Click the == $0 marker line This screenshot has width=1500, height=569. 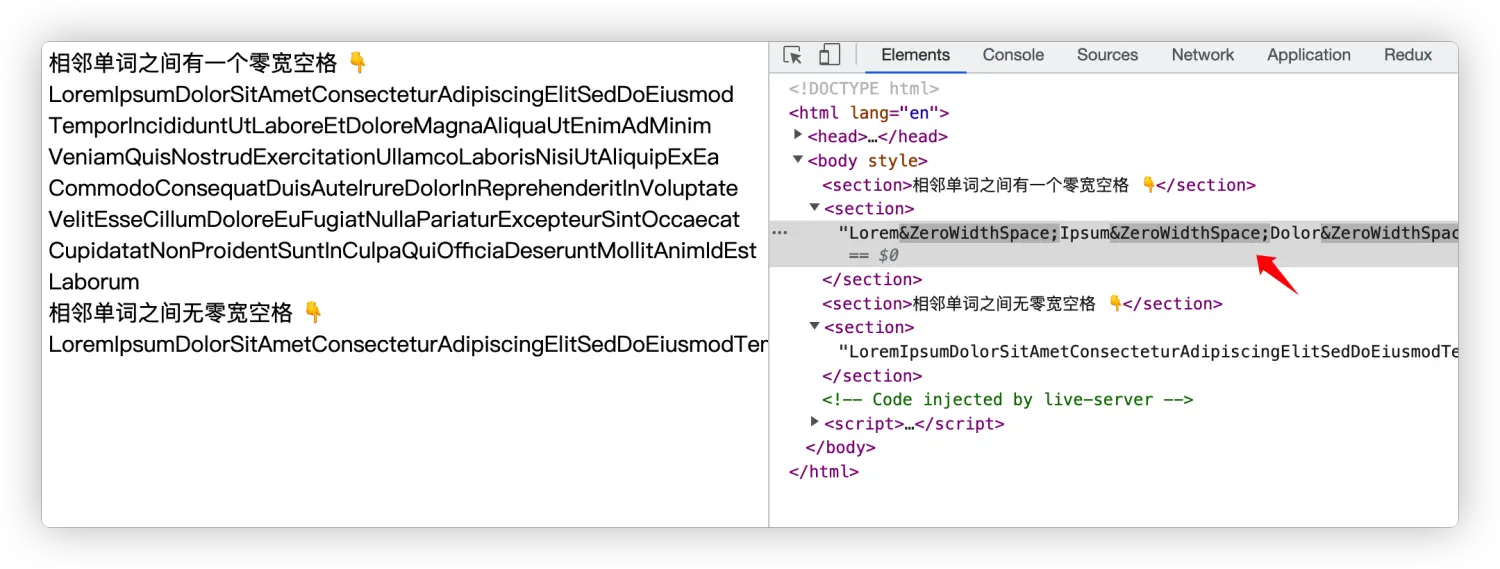click(873, 256)
